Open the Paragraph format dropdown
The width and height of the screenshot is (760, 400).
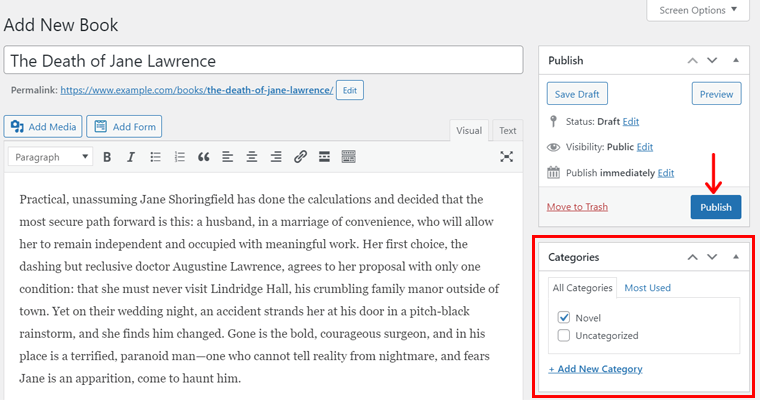coord(51,157)
